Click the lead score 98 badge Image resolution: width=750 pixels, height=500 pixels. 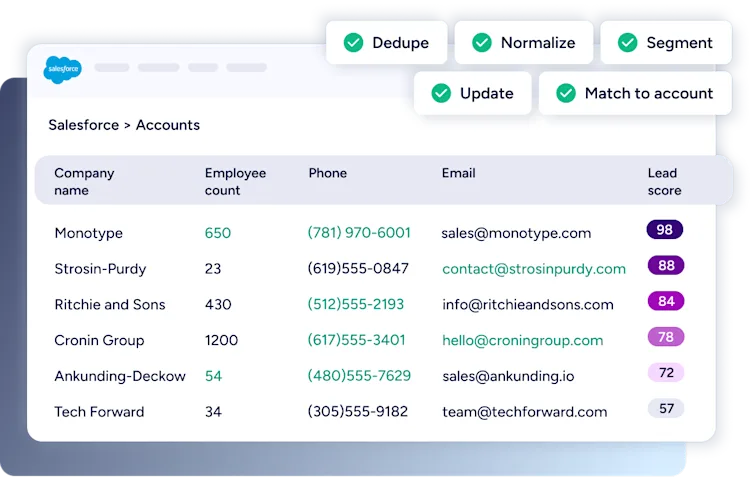click(x=665, y=230)
